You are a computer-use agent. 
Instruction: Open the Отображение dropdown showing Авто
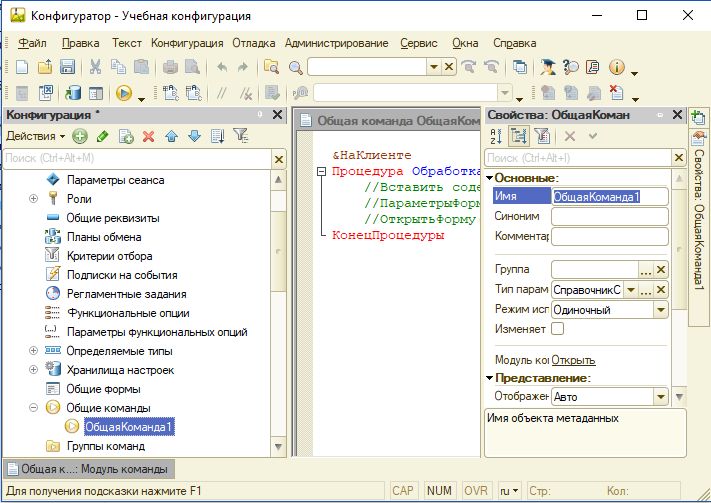[x=660, y=397]
